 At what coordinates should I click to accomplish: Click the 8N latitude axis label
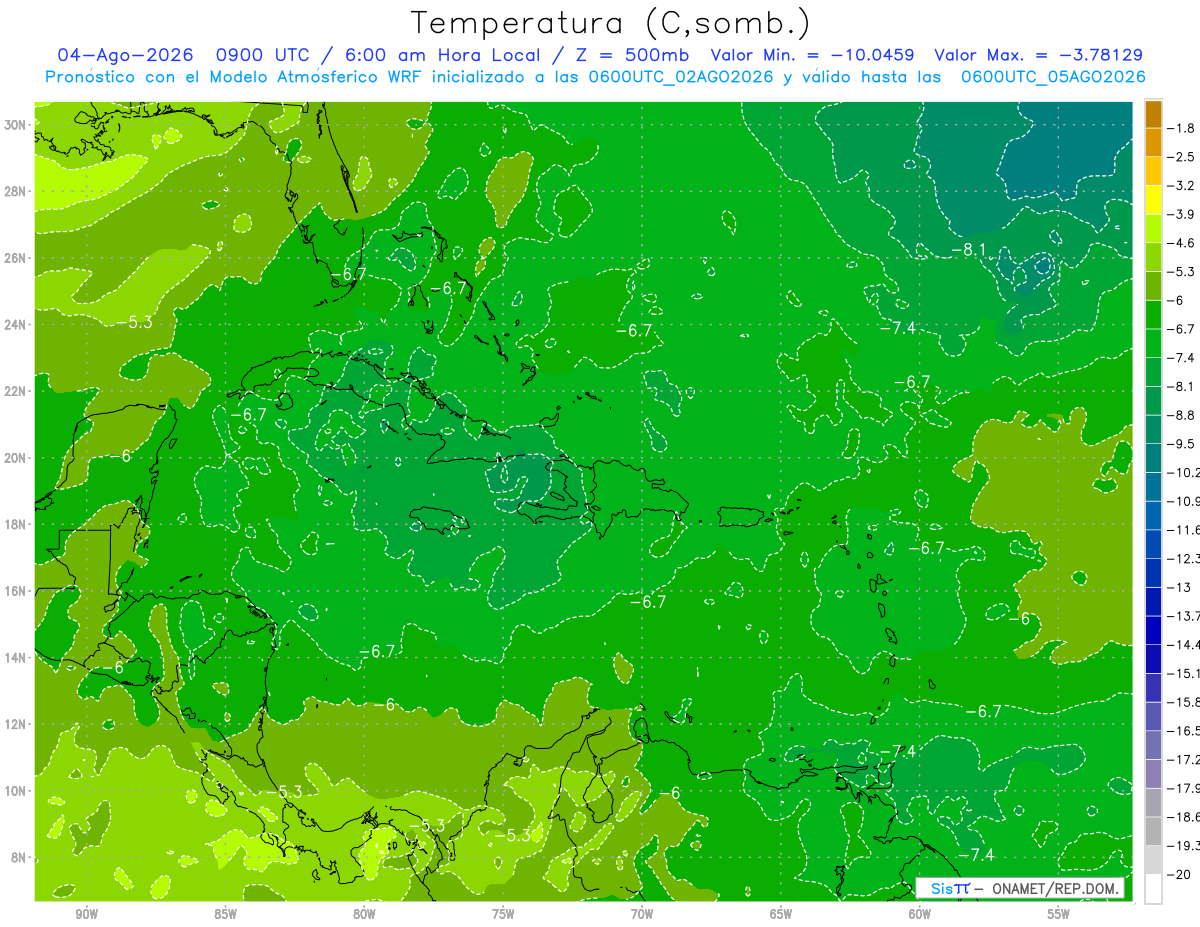coord(19,858)
